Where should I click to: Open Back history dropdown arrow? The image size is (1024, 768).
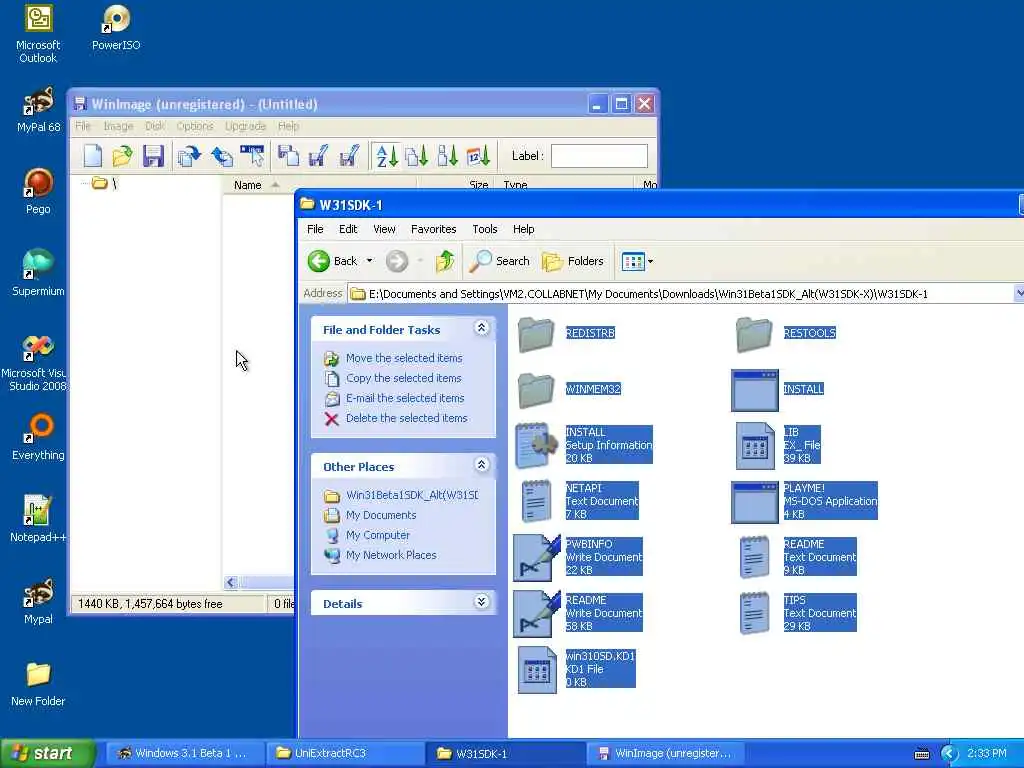(370, 261)
